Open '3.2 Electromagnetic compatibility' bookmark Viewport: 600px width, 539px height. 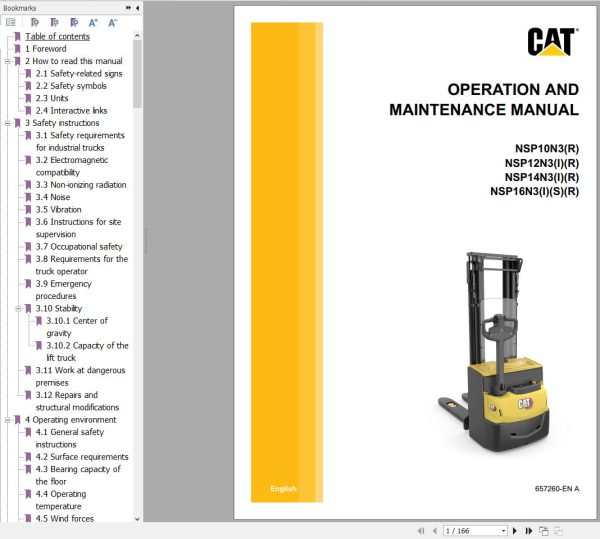tap(72, 166)
